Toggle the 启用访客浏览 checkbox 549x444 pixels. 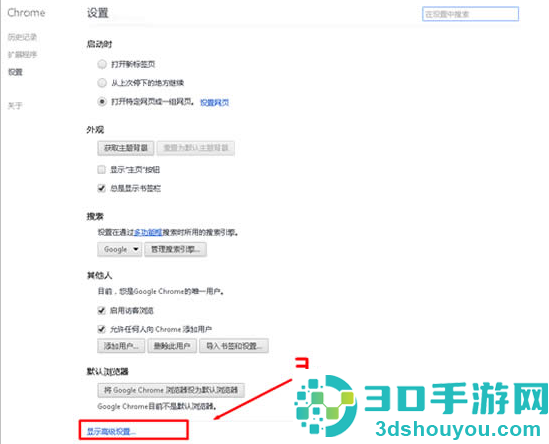pyautogui.click(x=101, y=311)
